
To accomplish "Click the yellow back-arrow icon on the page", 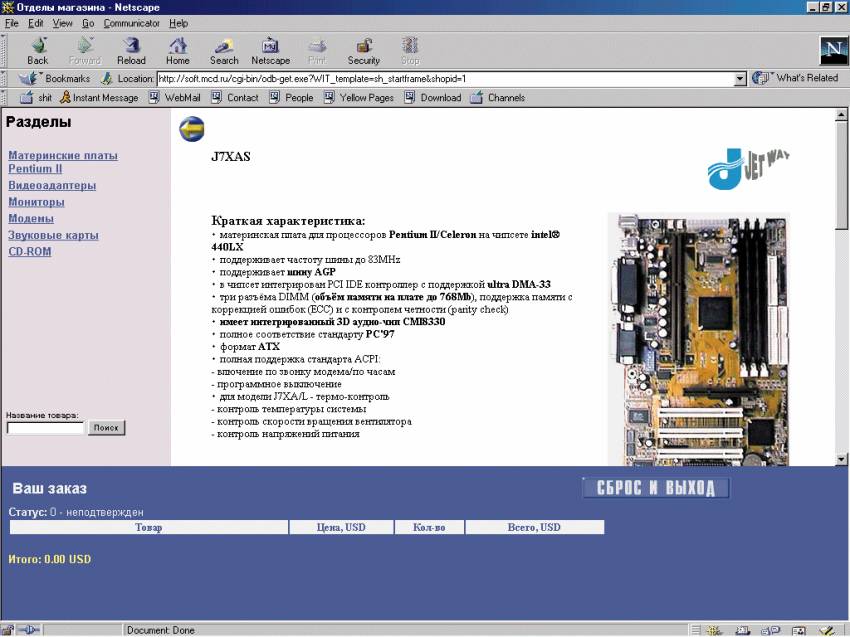I will pyautogui.click(x=192, y=130).
